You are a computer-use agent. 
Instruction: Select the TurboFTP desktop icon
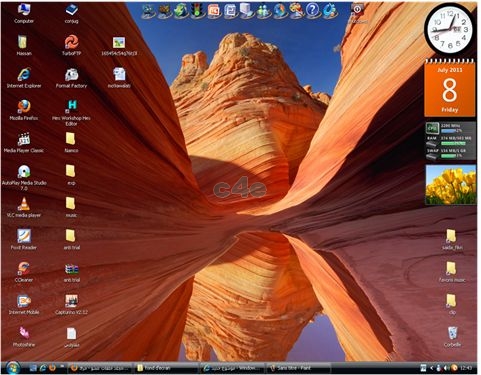point(71,45)
